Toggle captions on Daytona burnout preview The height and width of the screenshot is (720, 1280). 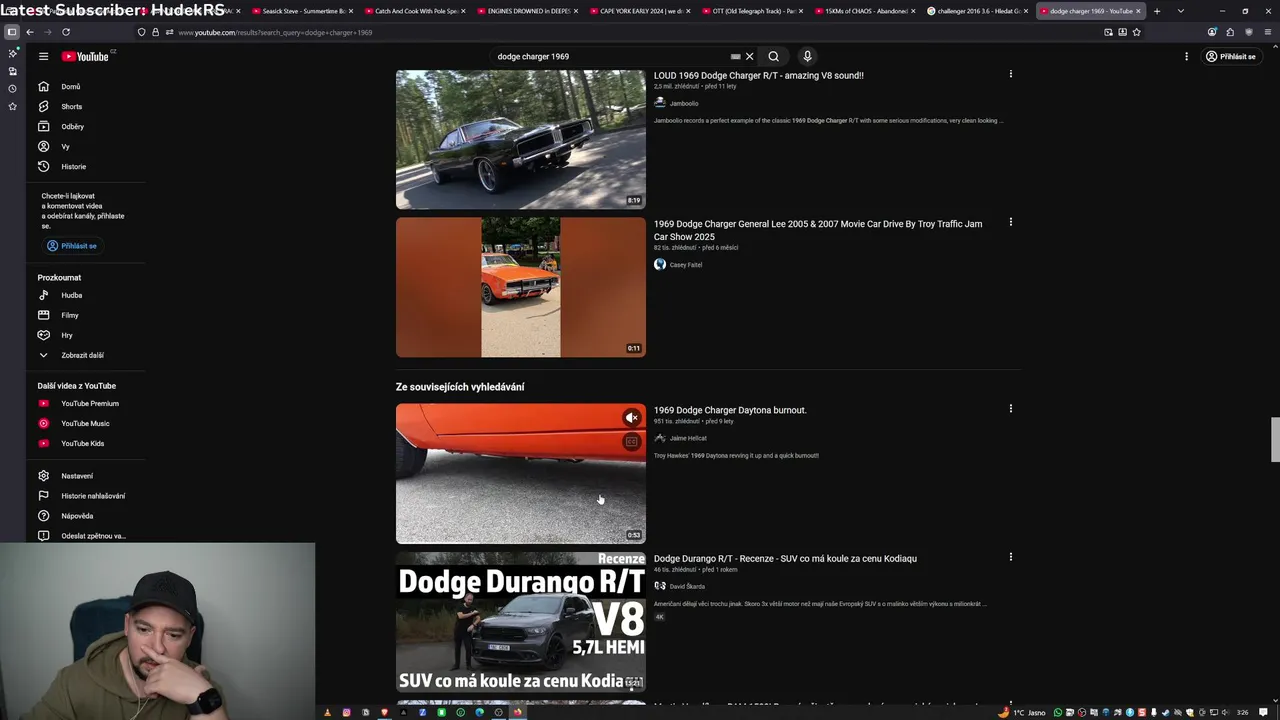click(632, 442)
